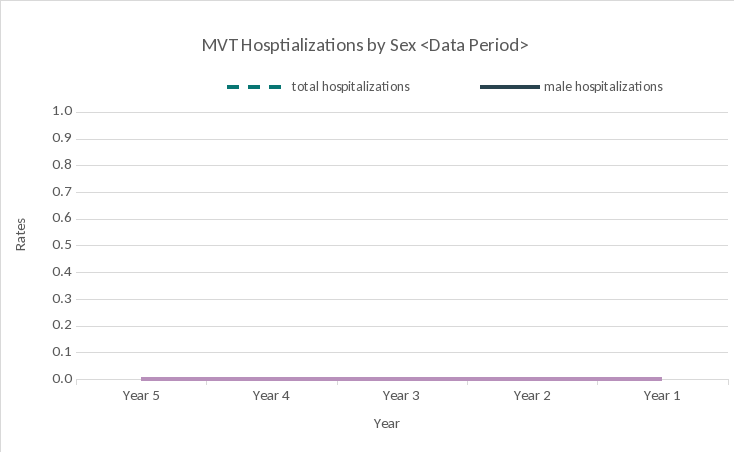The width and height of the screenshot is (734, 452).
Task: Click the 1.0 value axis label
Action: (x=63, y=111)
